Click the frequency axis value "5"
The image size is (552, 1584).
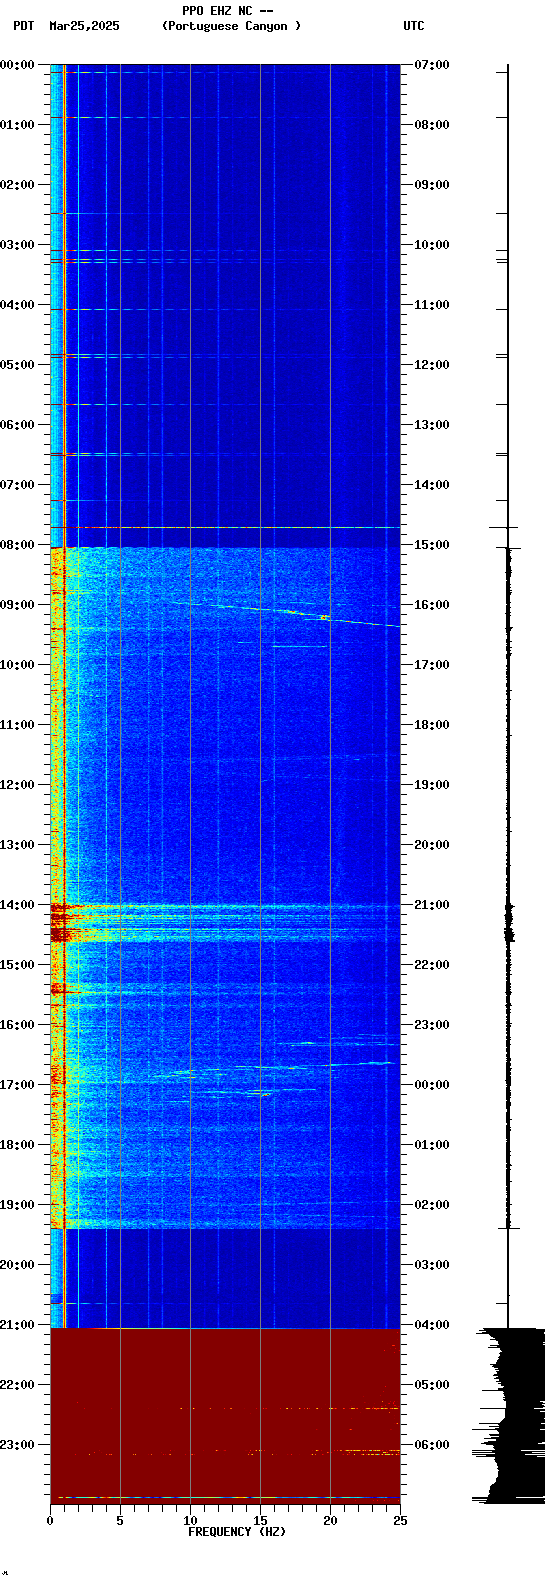[x=120, y=1521]
